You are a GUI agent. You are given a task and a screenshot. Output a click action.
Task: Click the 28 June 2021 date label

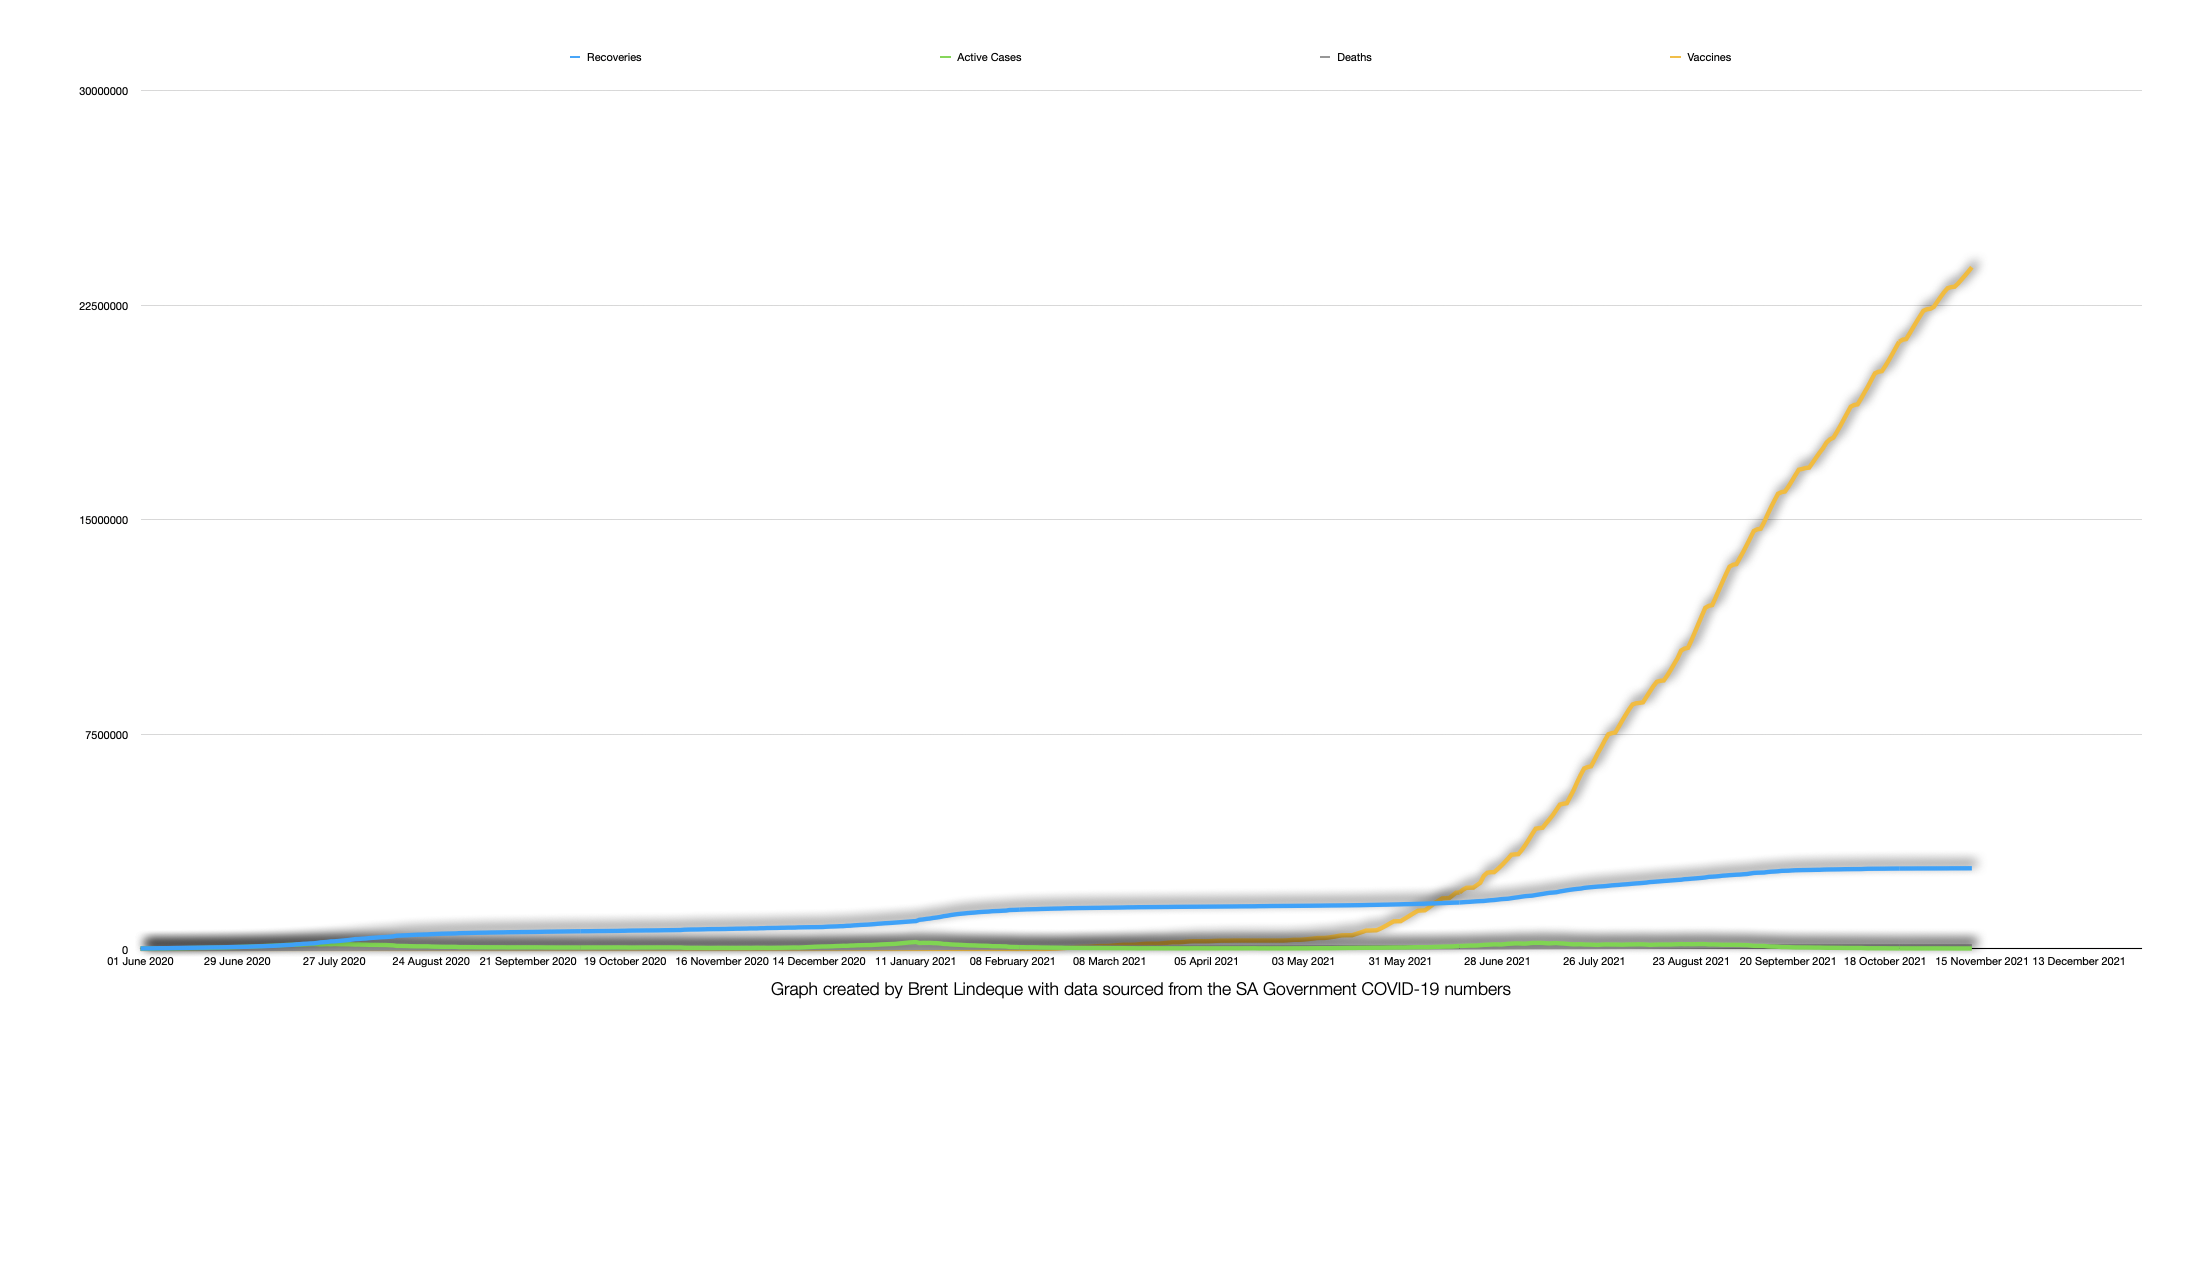pyautogui.click(x=1497, y=962)
